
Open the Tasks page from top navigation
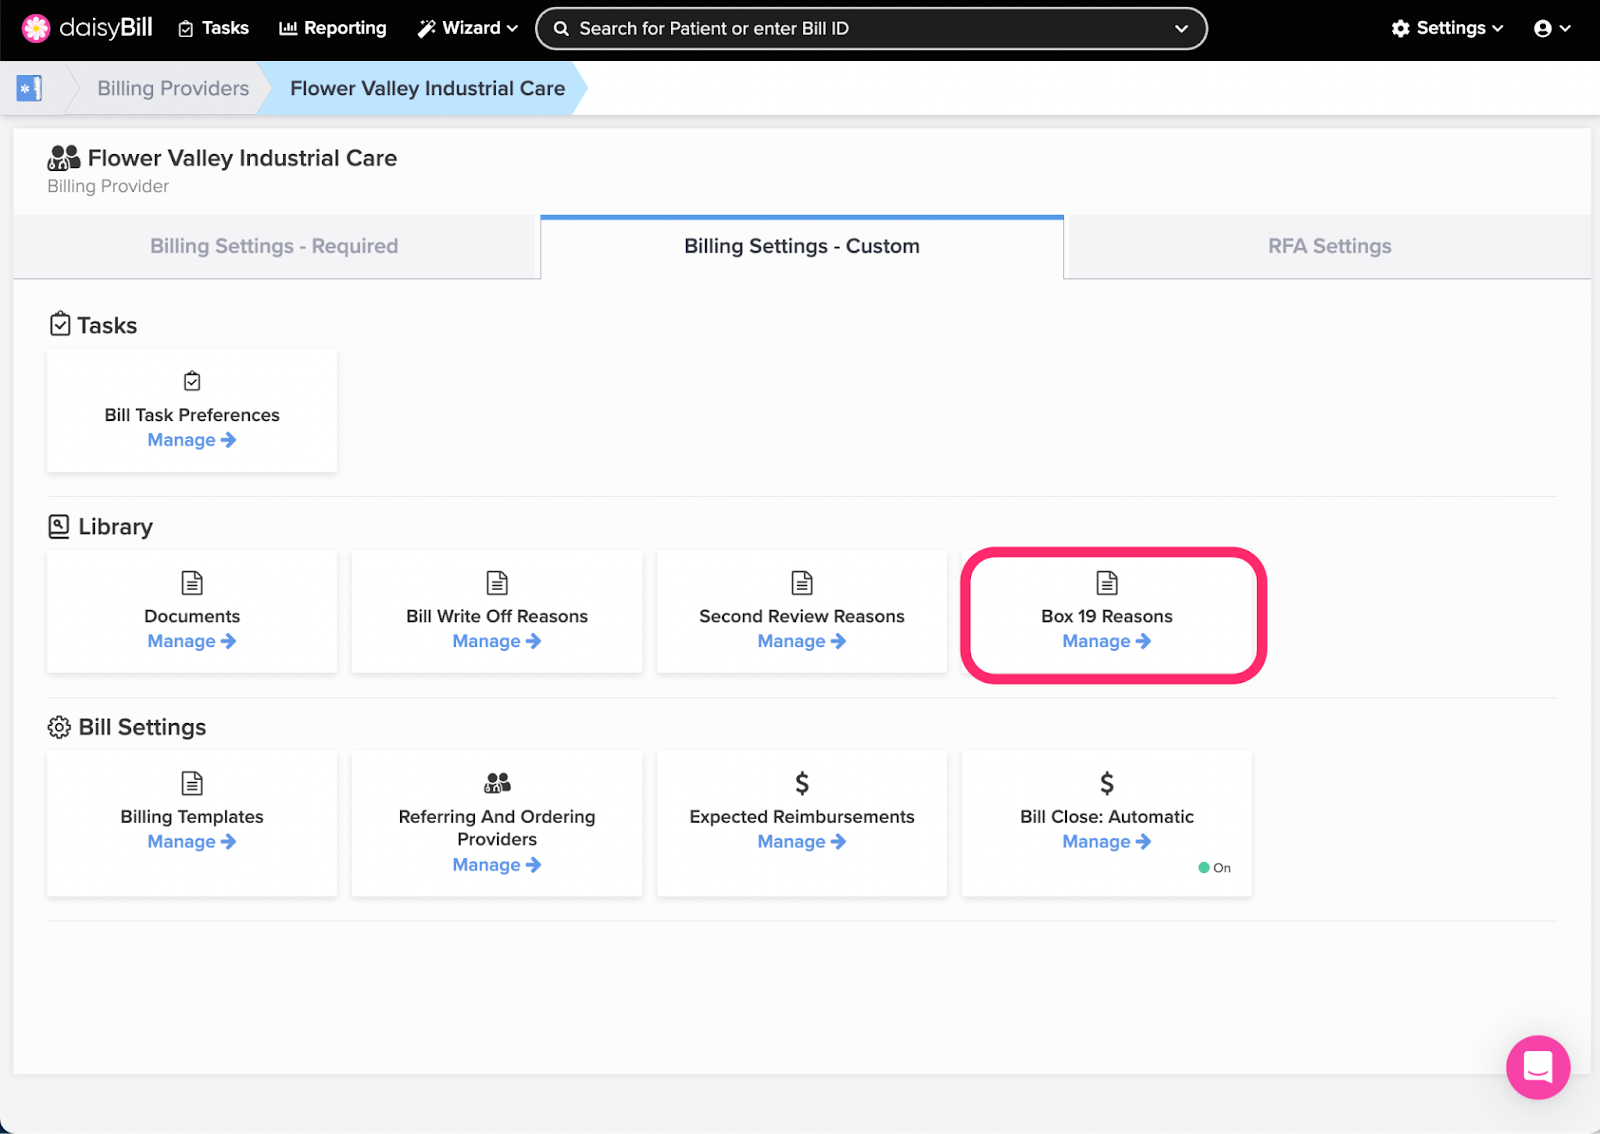(213, 28)
